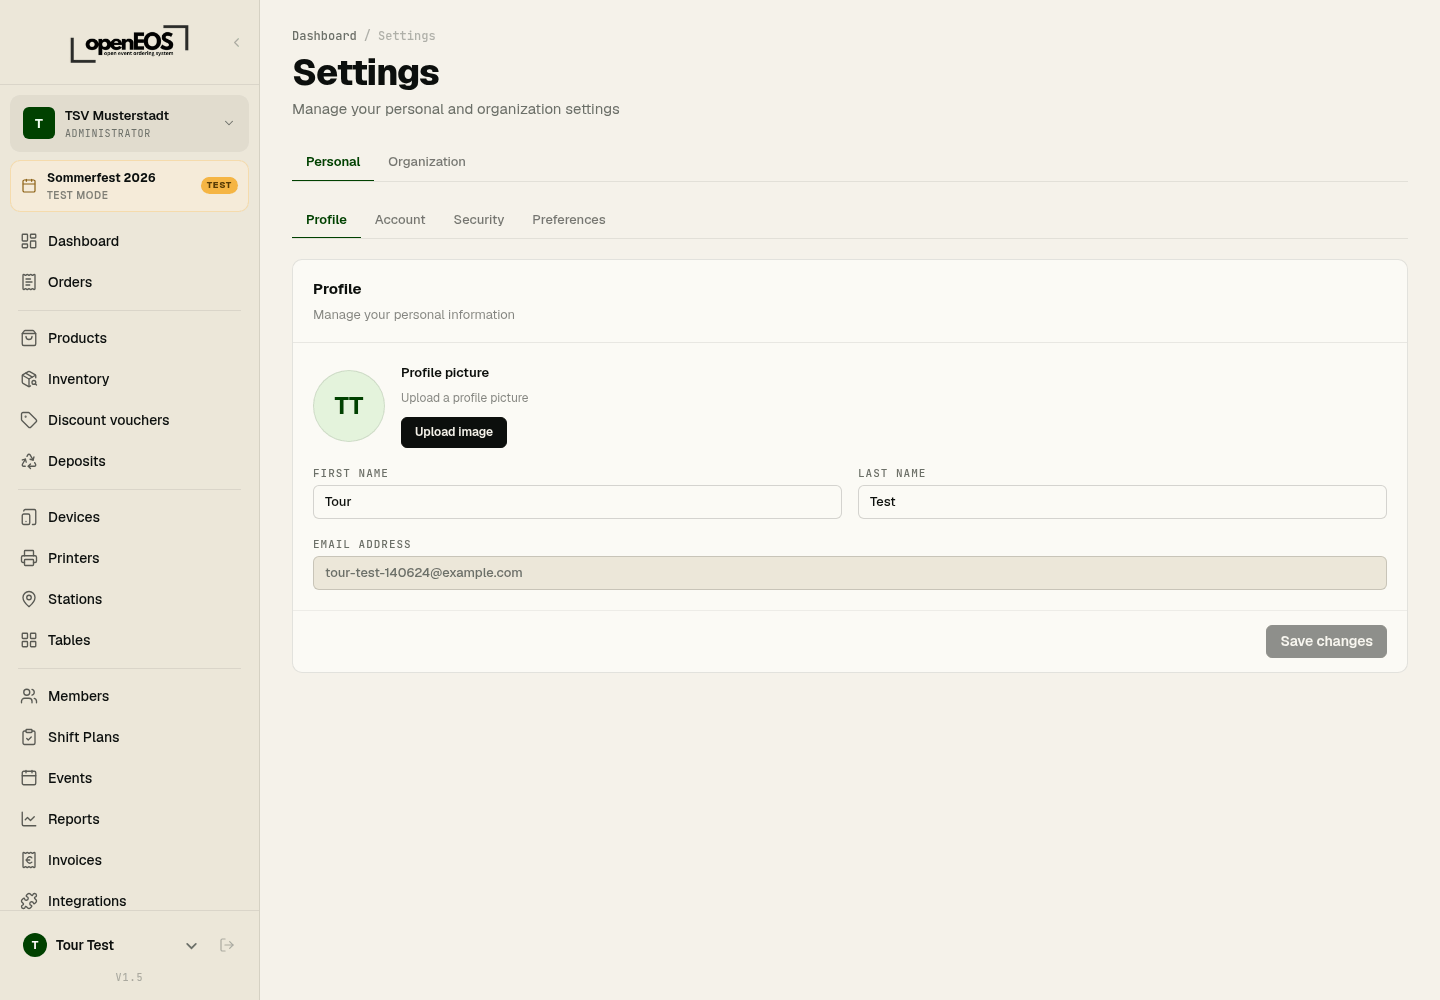The height and width of the screenshot is (1000, 1440).
Task: Click the Events calendar icon
Action: 29,778
